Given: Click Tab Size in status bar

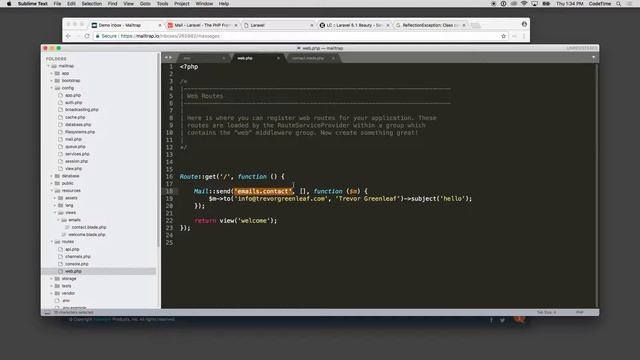Looking at the screenshot, I should point(546,312).
